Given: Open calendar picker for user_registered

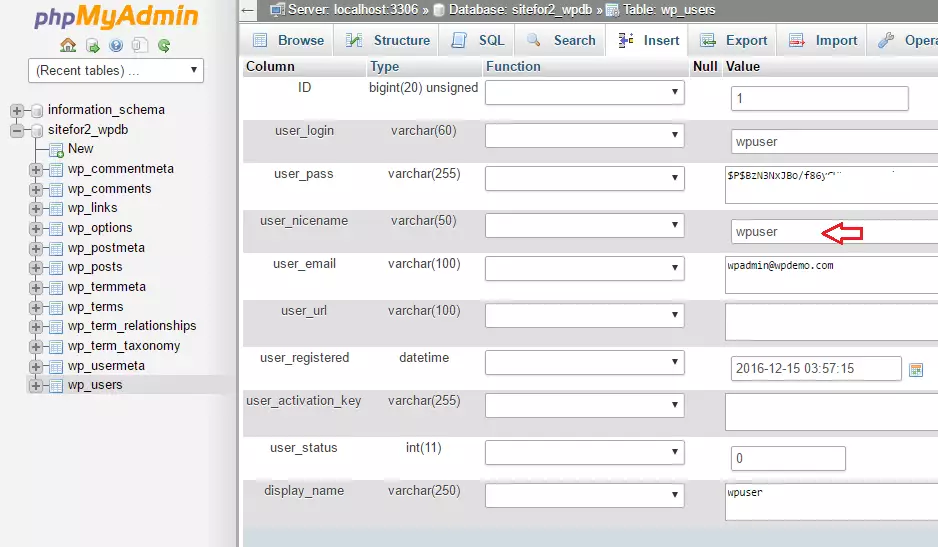Looking at the screenshot, I should click(916, 370).
